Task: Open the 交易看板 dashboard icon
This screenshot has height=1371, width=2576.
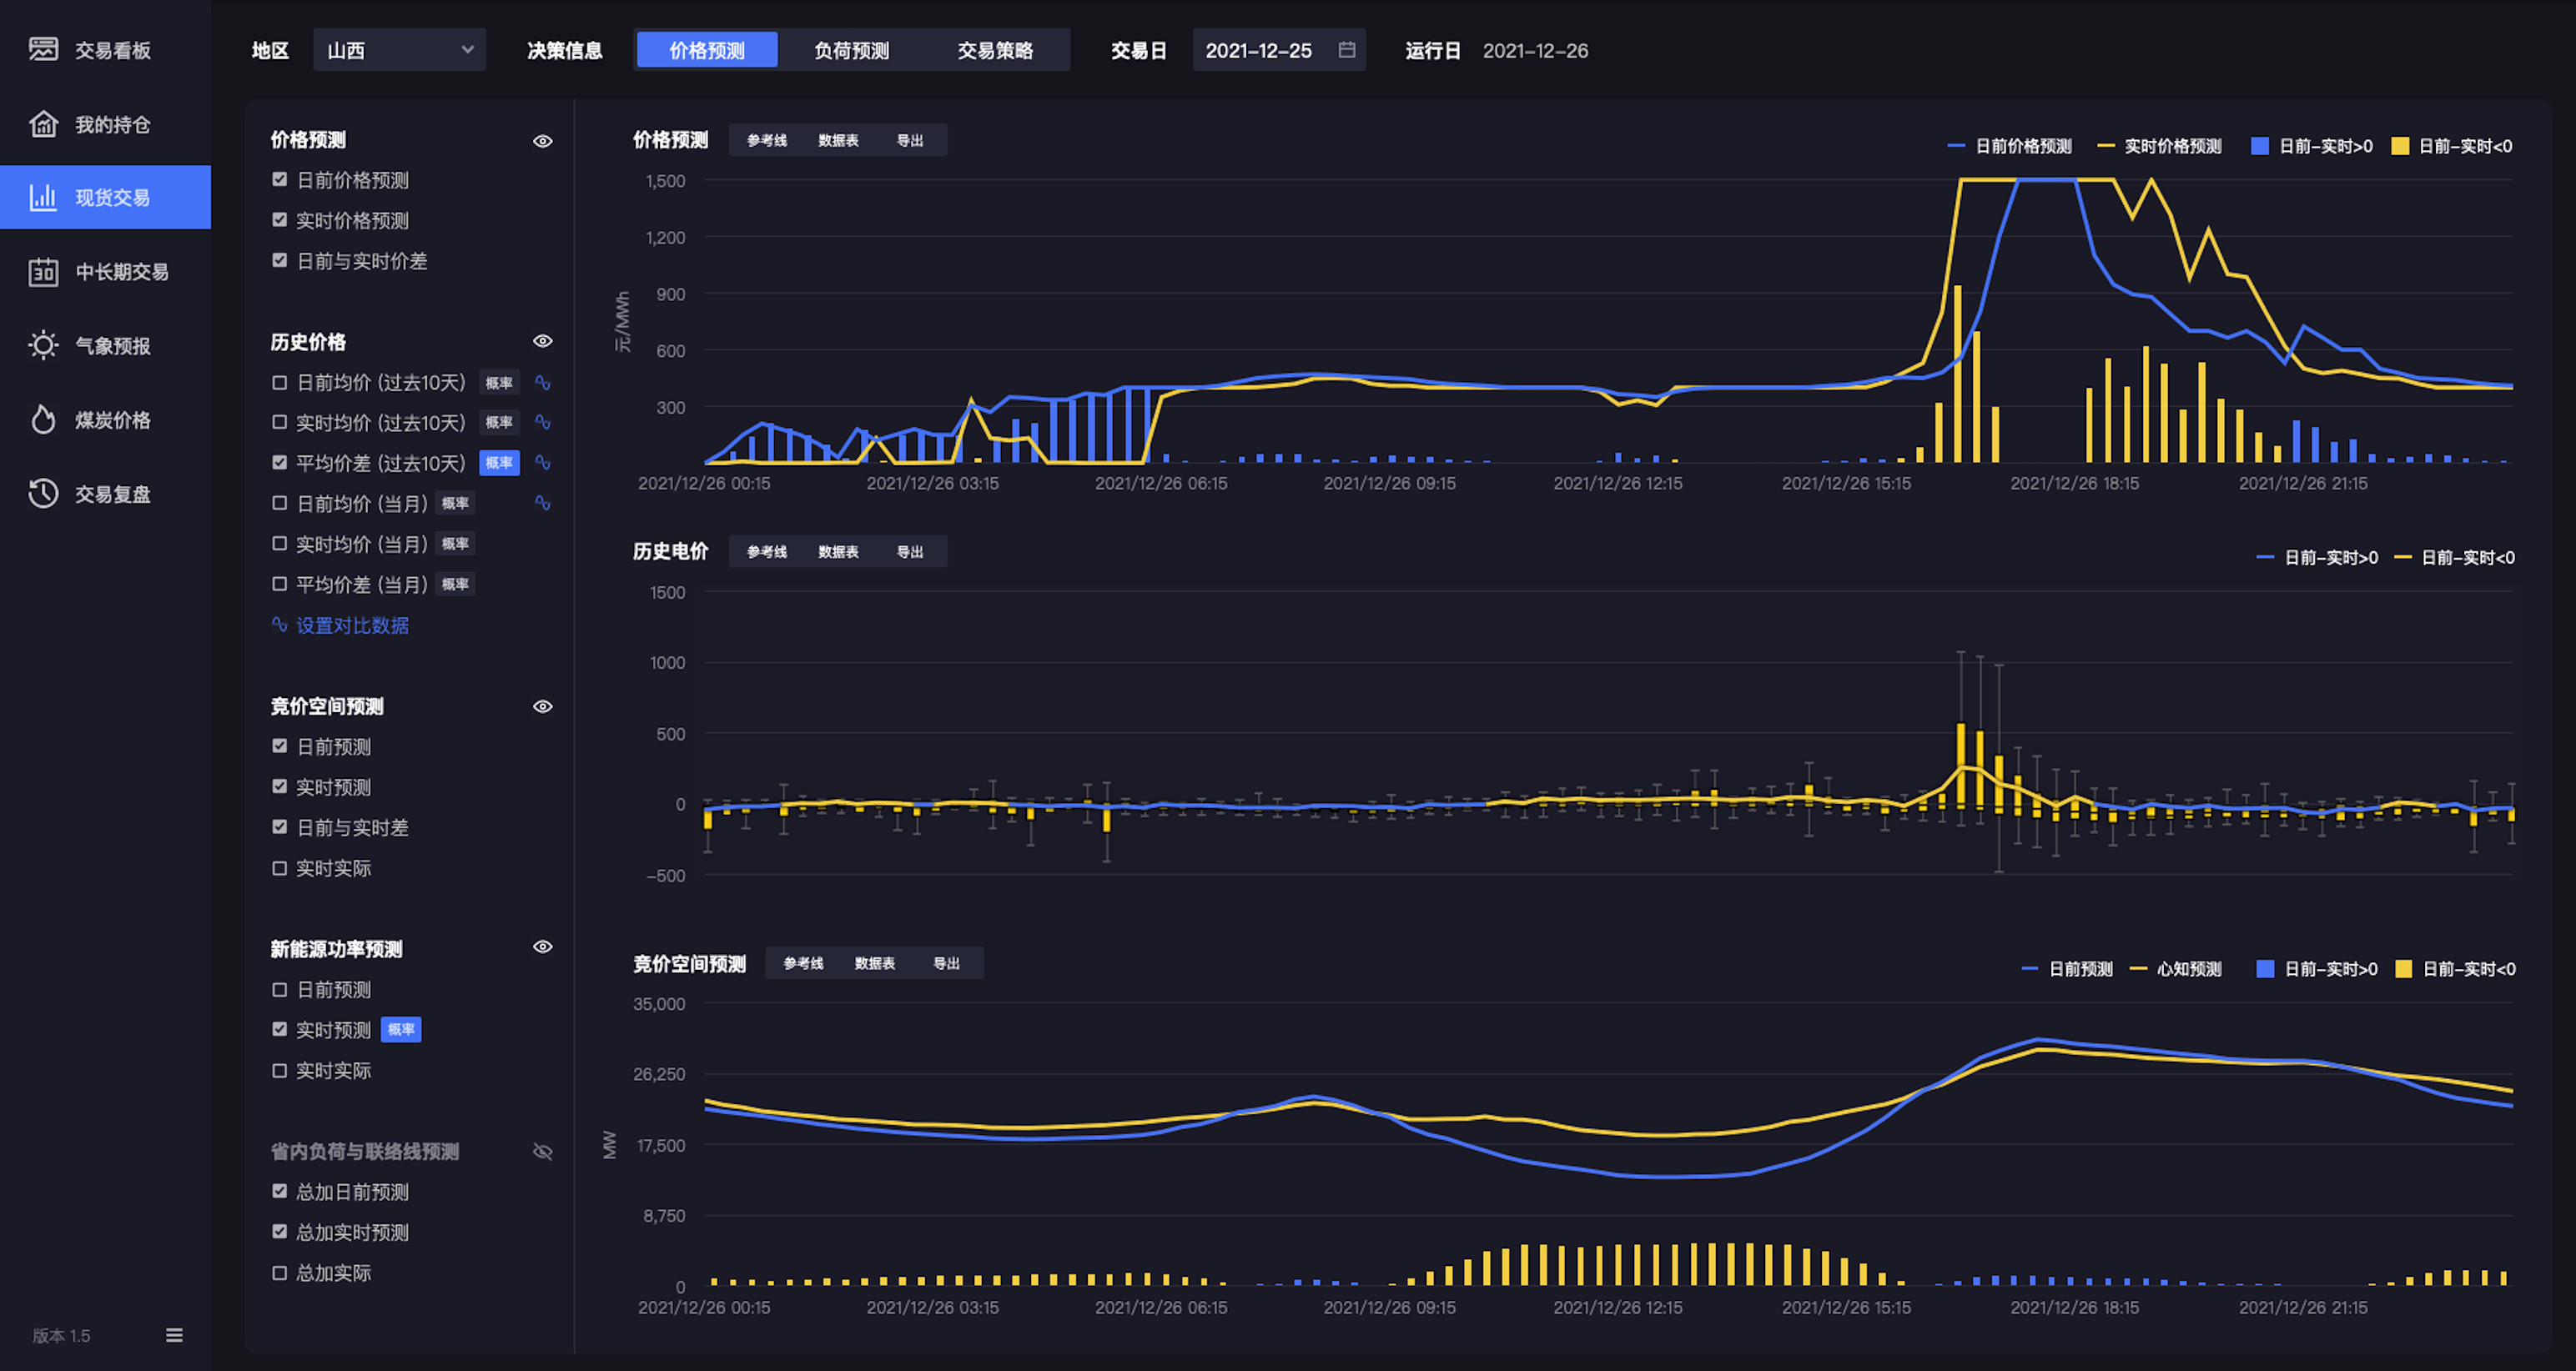Action: click(43, 49)
